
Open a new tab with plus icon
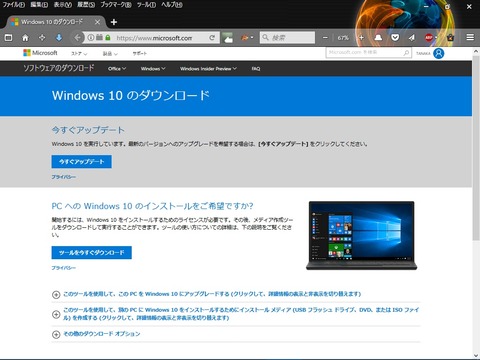pyautogui.click(x=114, y=22)
